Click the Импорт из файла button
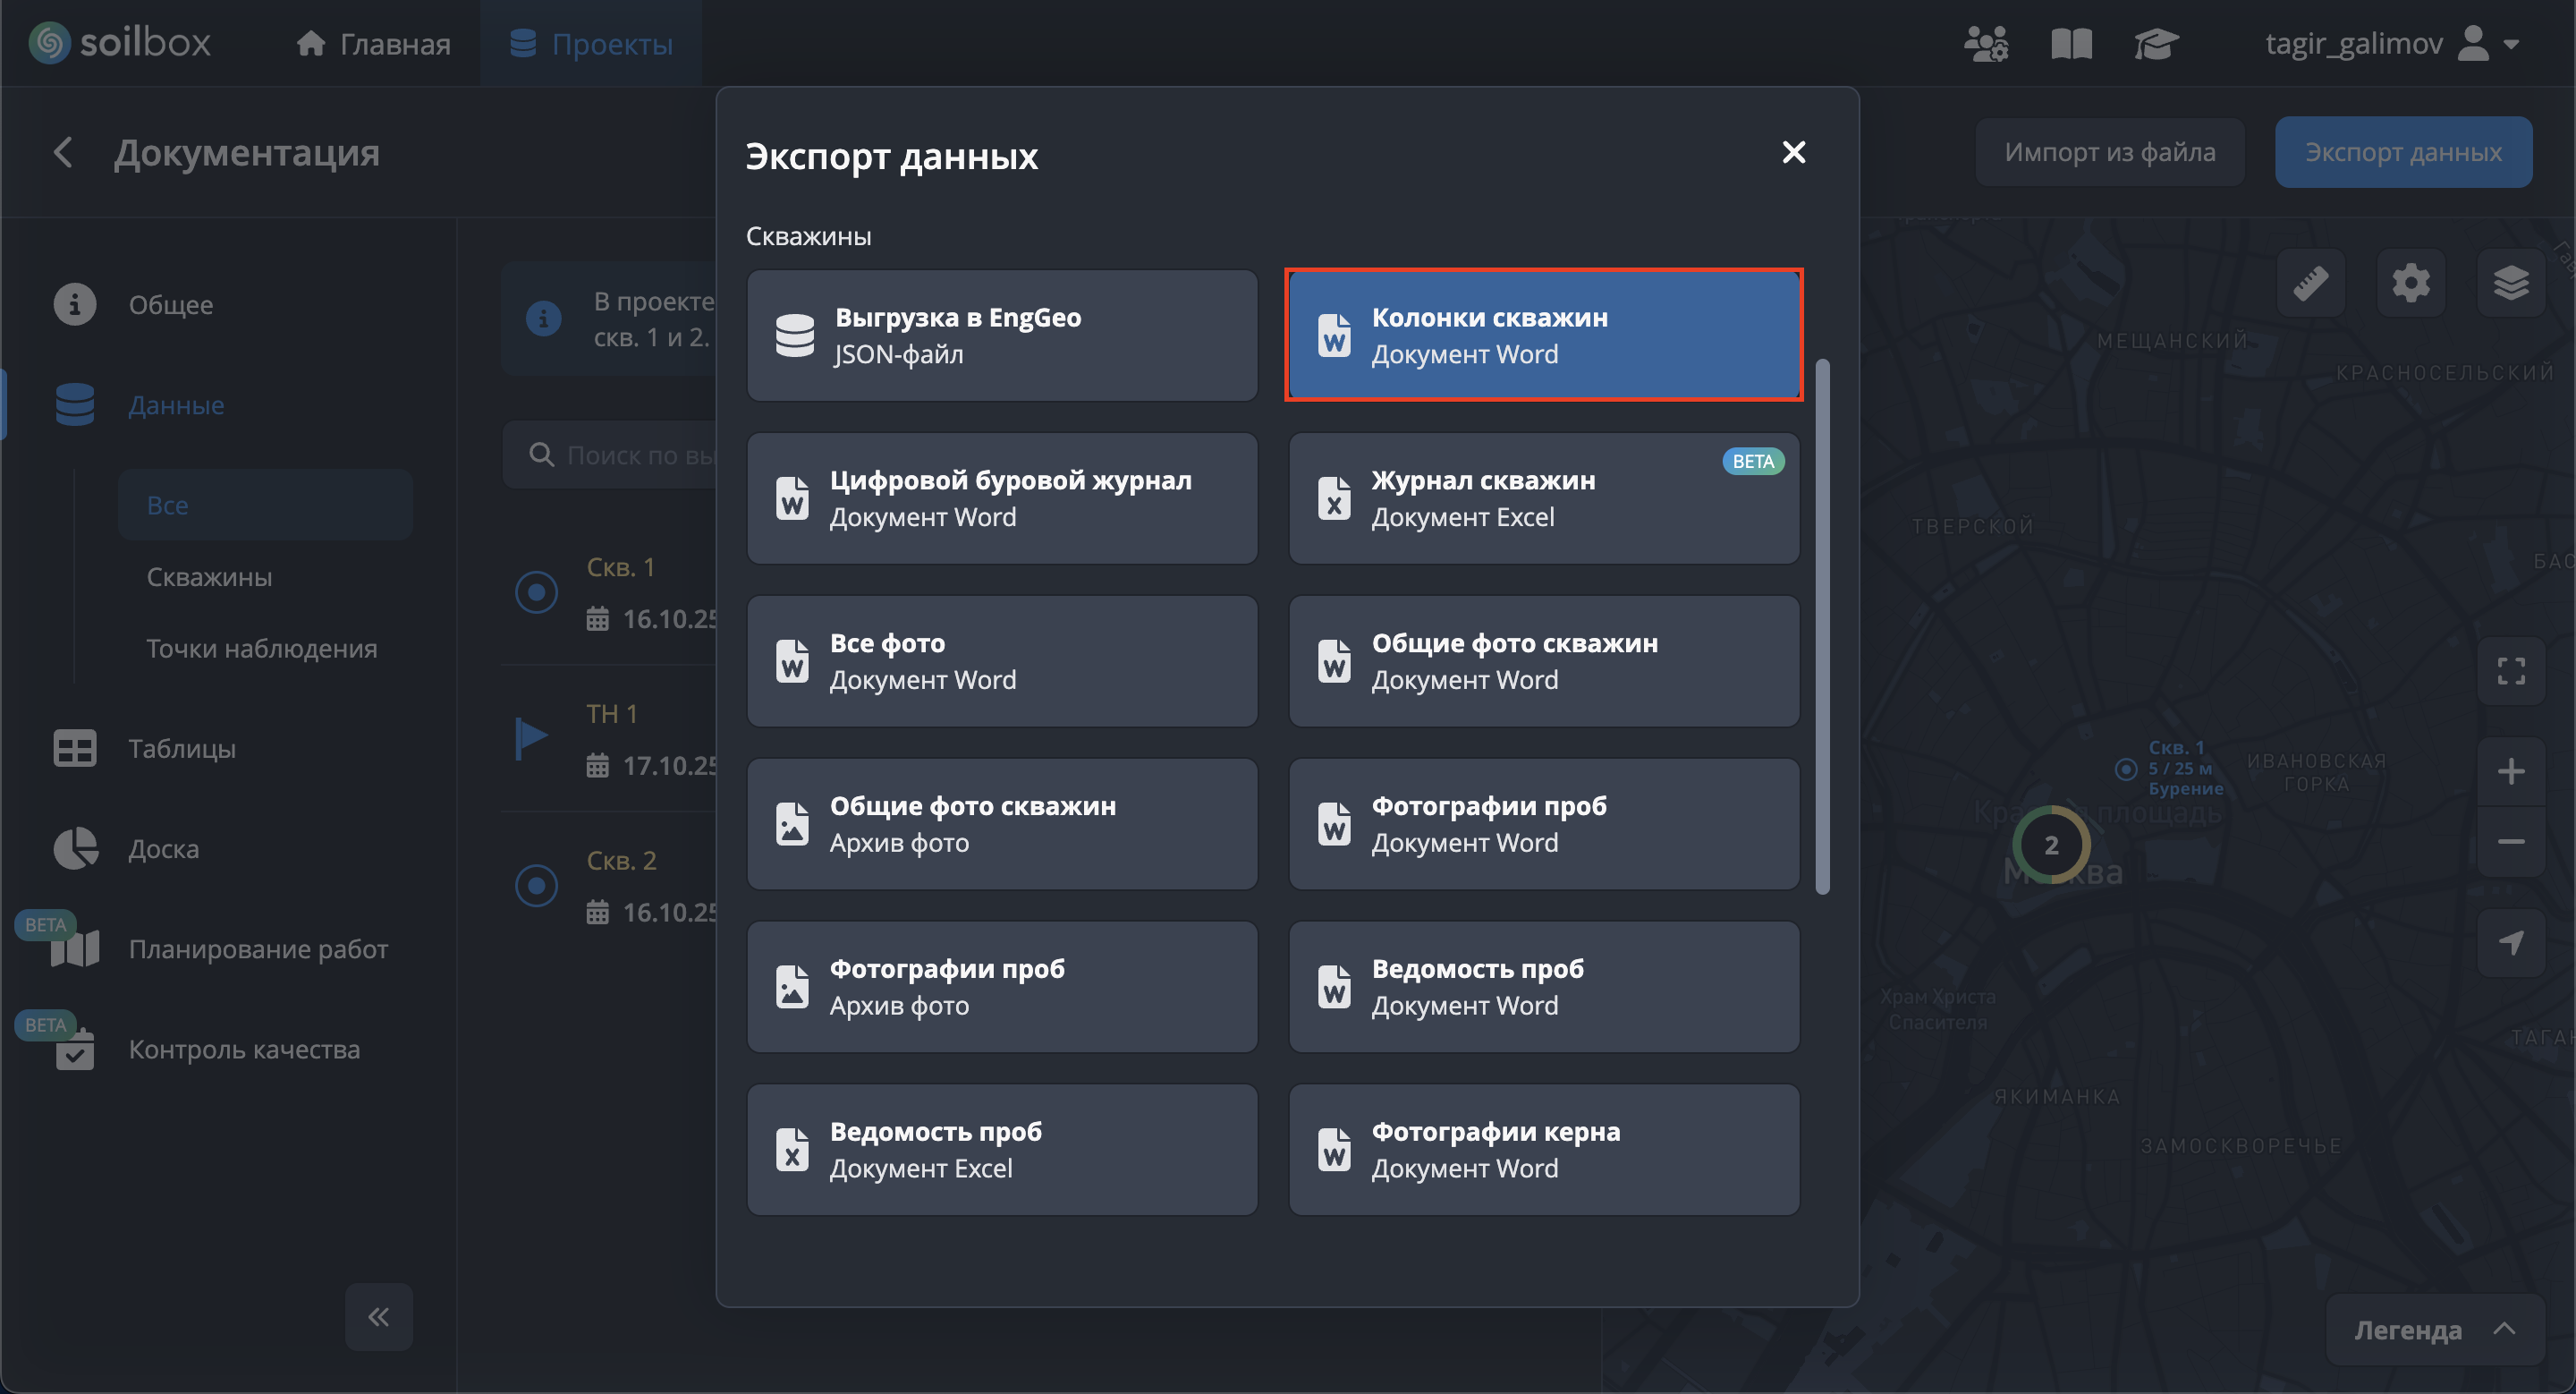Viewport: 2576px width, 1394px height. pos(2109,152)
